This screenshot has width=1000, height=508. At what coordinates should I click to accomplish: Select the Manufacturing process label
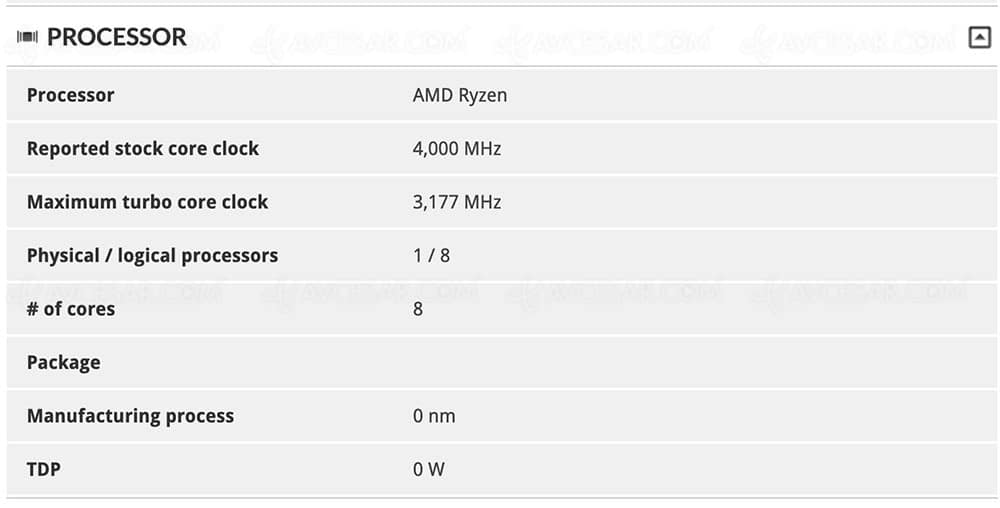pyautogui.click(x=130, y=416)
